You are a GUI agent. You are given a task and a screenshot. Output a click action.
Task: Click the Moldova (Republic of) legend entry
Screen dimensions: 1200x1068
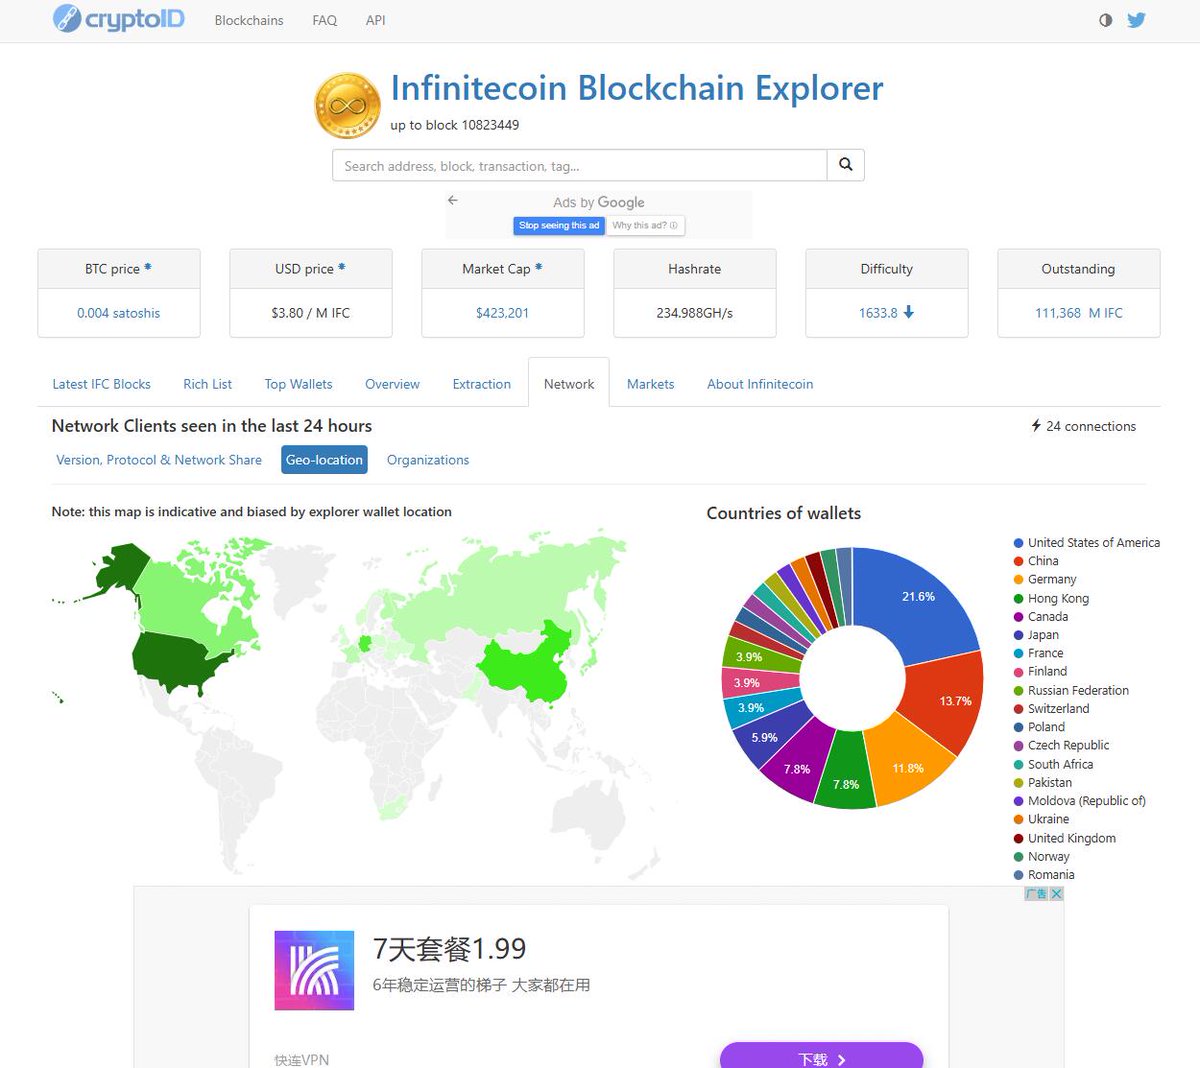[x=1080, y=801]
